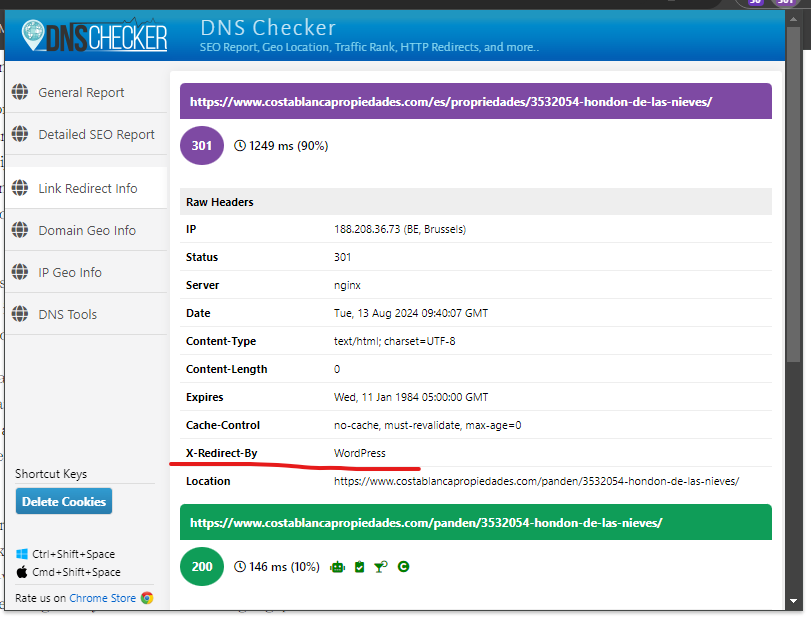Click the robot icon next to 146 ms

[x=338, y=567]
